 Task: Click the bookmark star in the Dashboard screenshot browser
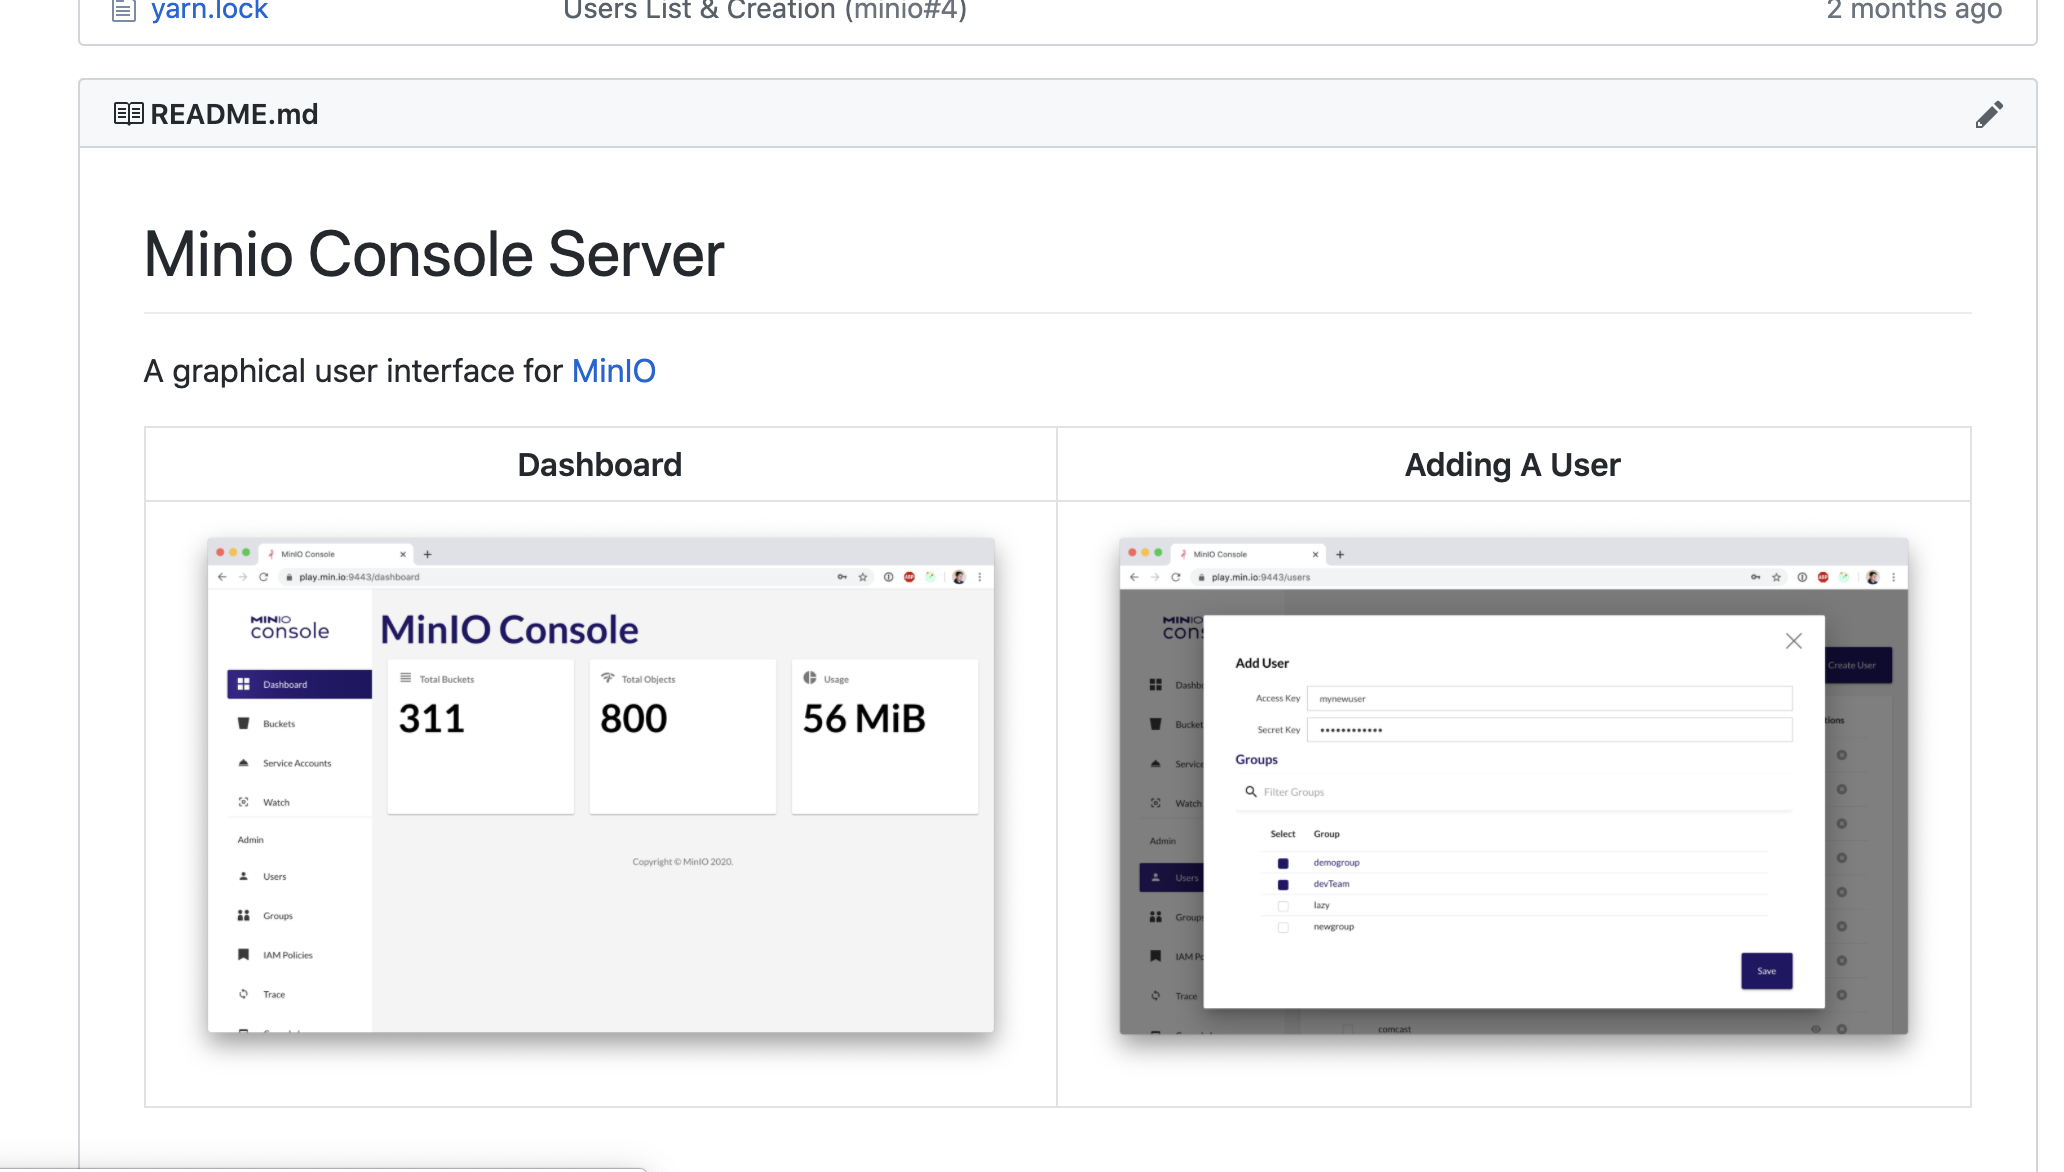[863, 577]
